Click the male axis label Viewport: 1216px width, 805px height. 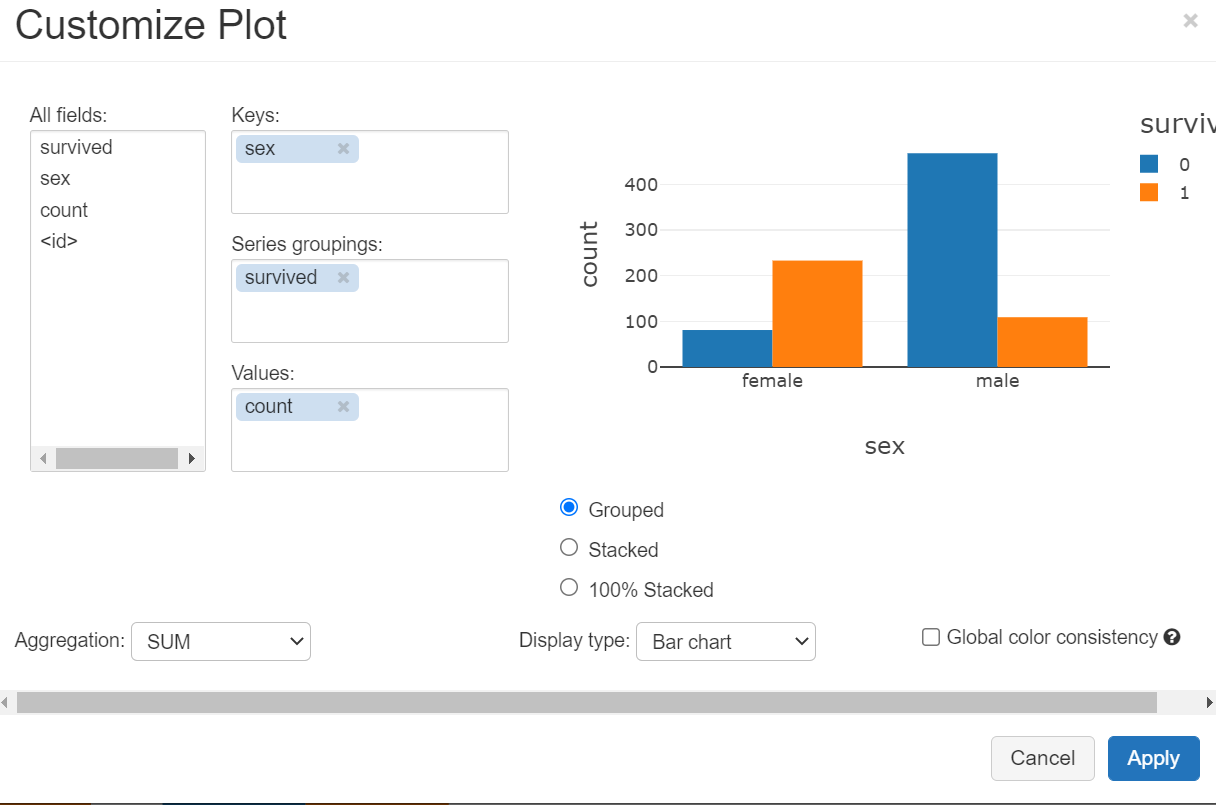[997, 381]
